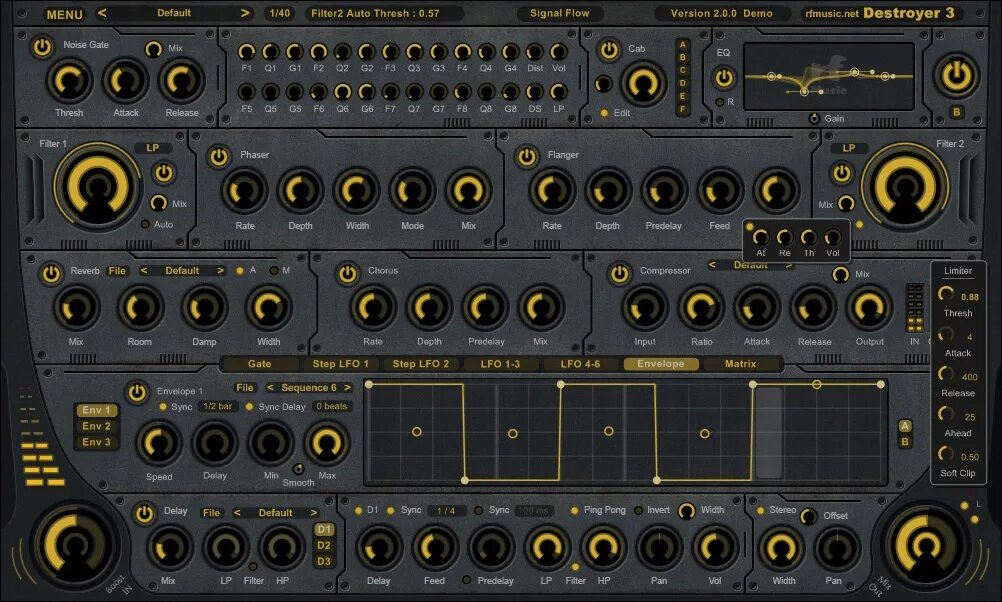Toggle the Stereo option

tap(760, 510)
